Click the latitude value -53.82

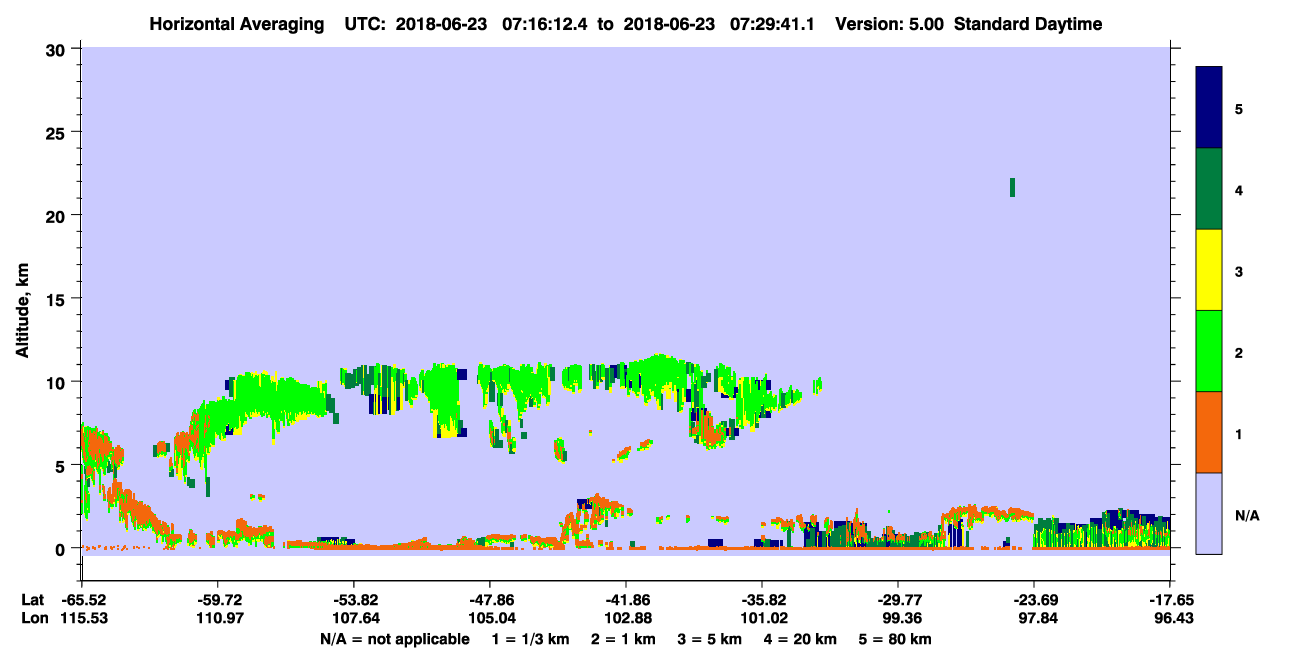pos(354,600)
